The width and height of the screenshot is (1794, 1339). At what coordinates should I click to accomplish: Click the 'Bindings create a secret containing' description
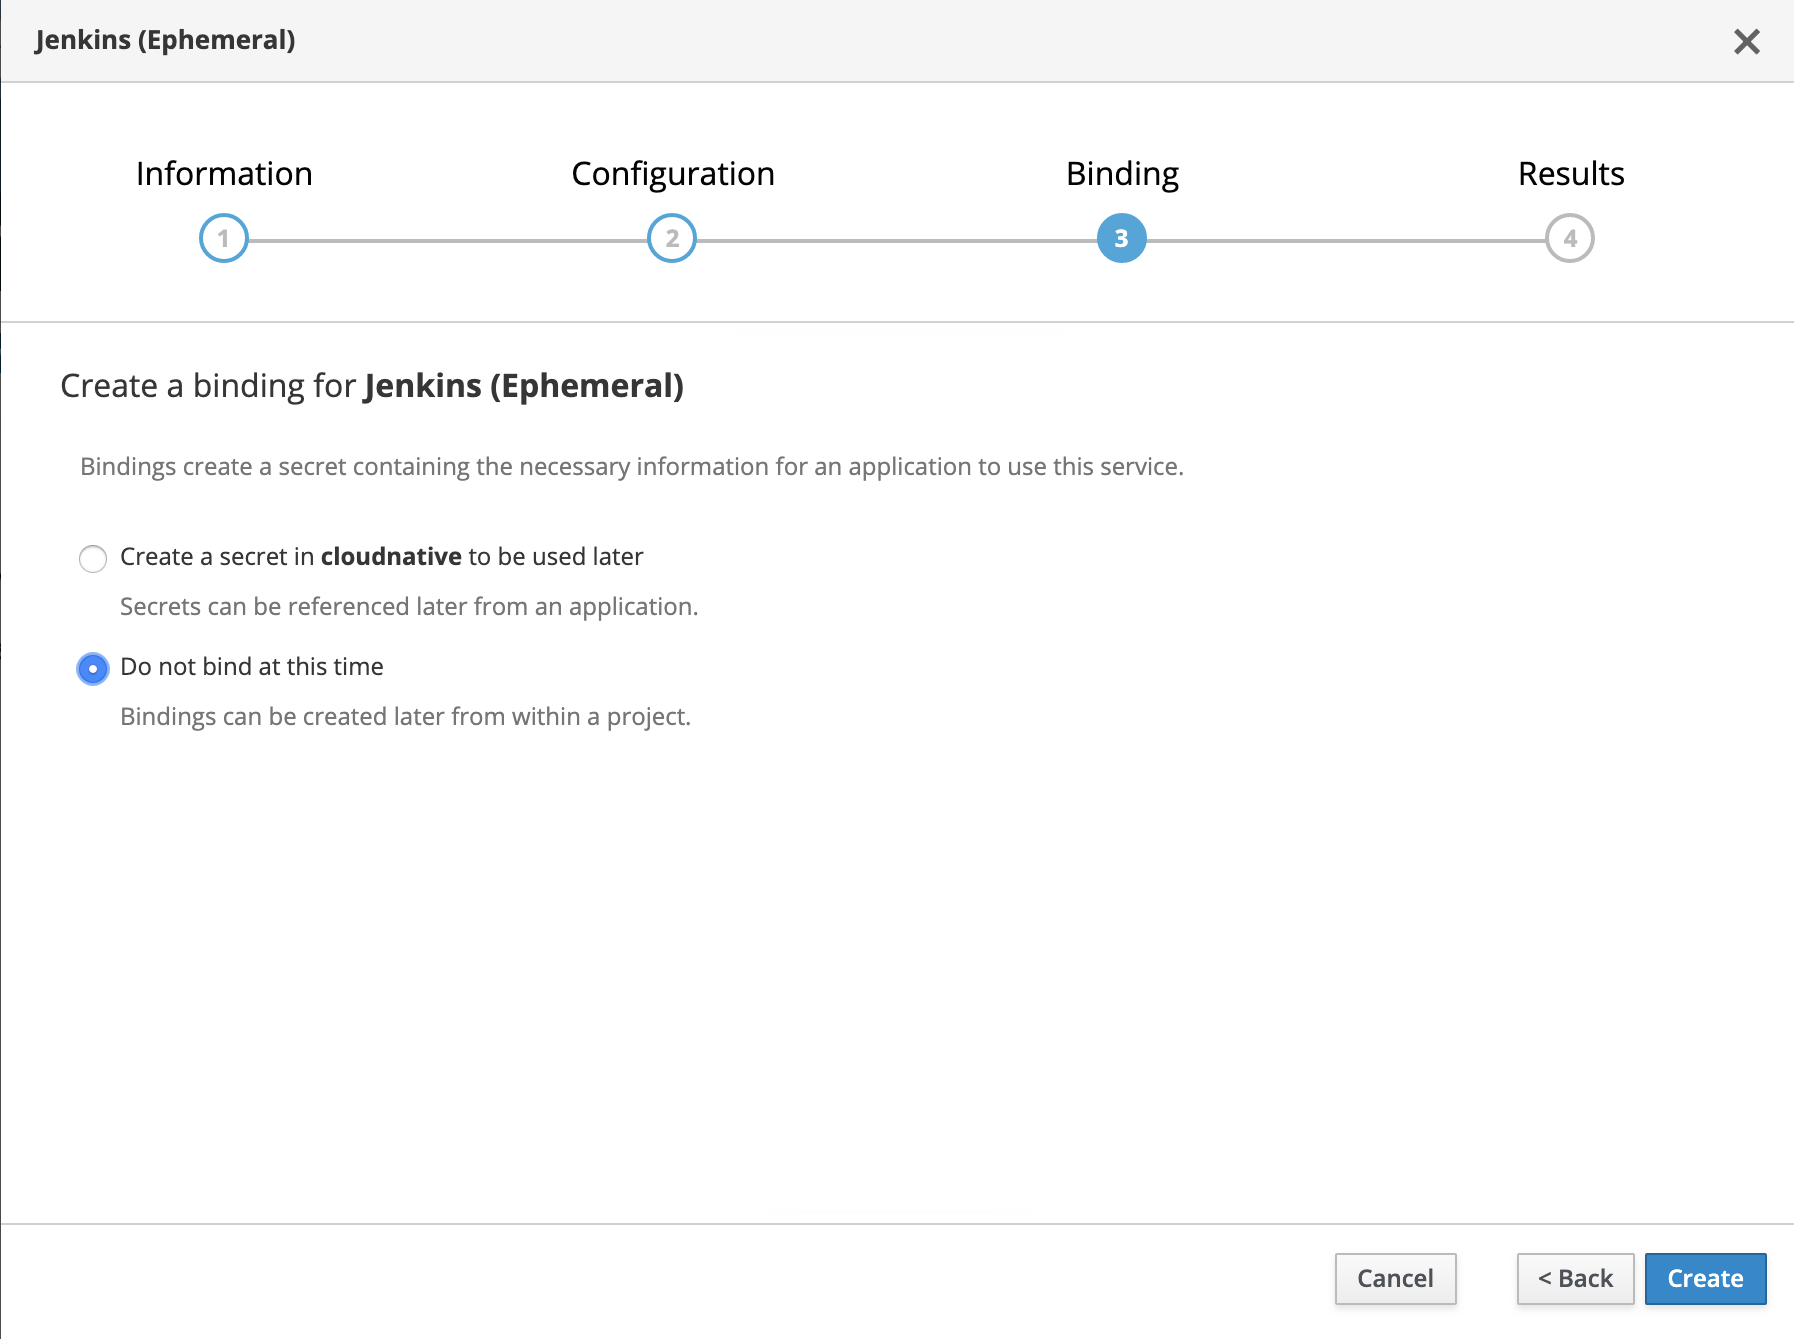click(x=632, y=467)
